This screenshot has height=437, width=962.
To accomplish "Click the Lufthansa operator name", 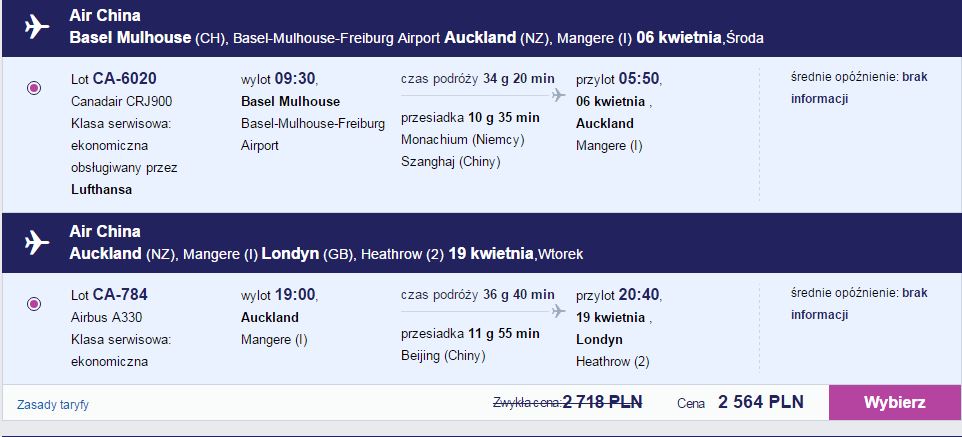I will click(102, 190).
